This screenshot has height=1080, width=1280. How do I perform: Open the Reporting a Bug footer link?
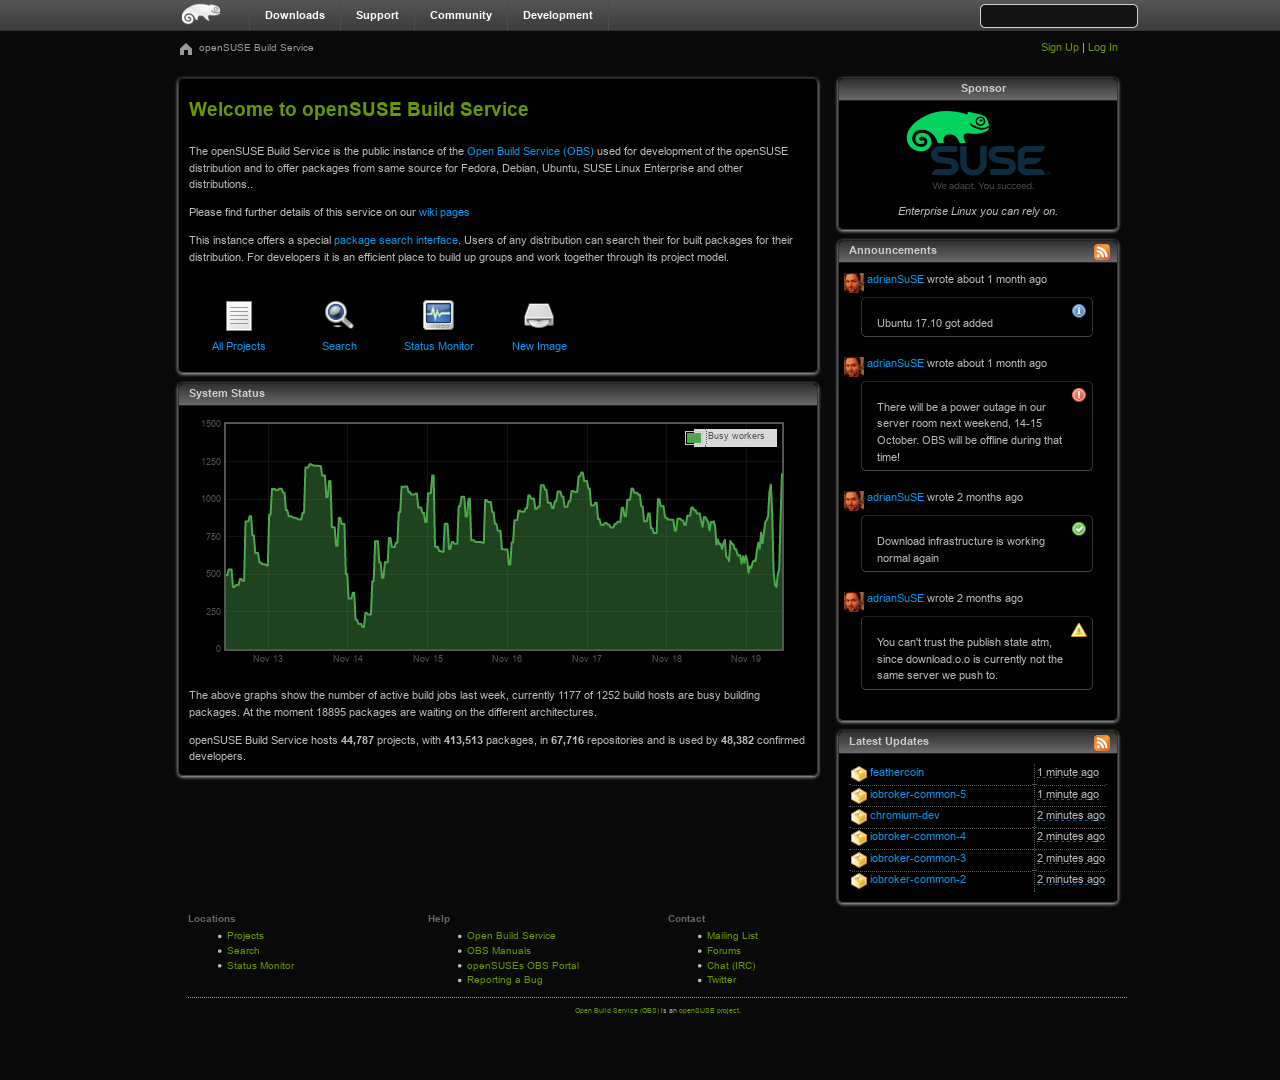pyautogui.click(x=505, y=980)
